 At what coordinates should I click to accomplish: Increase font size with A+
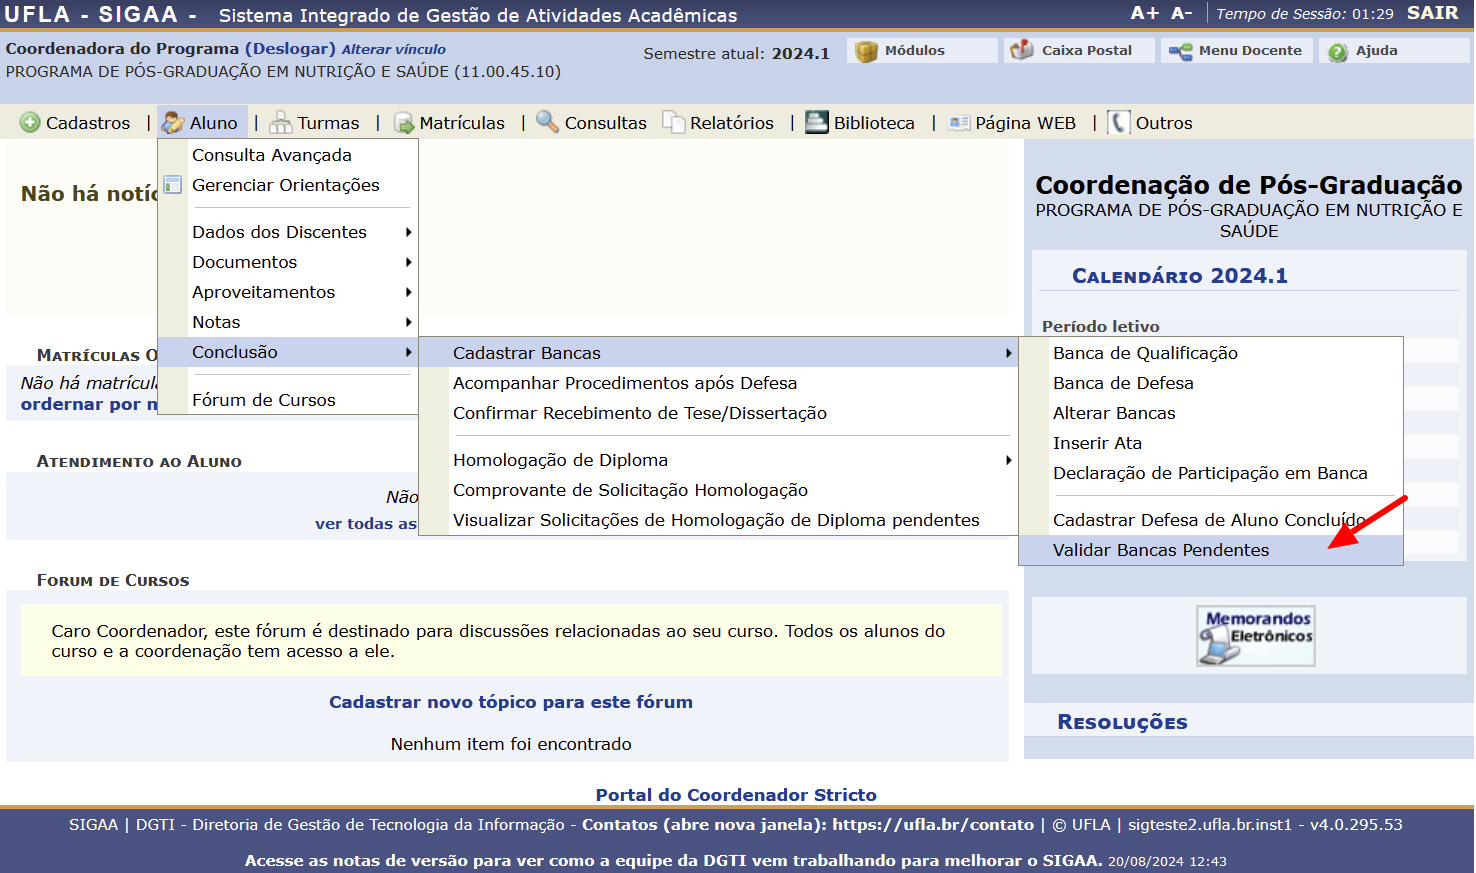pos(1144,13)
